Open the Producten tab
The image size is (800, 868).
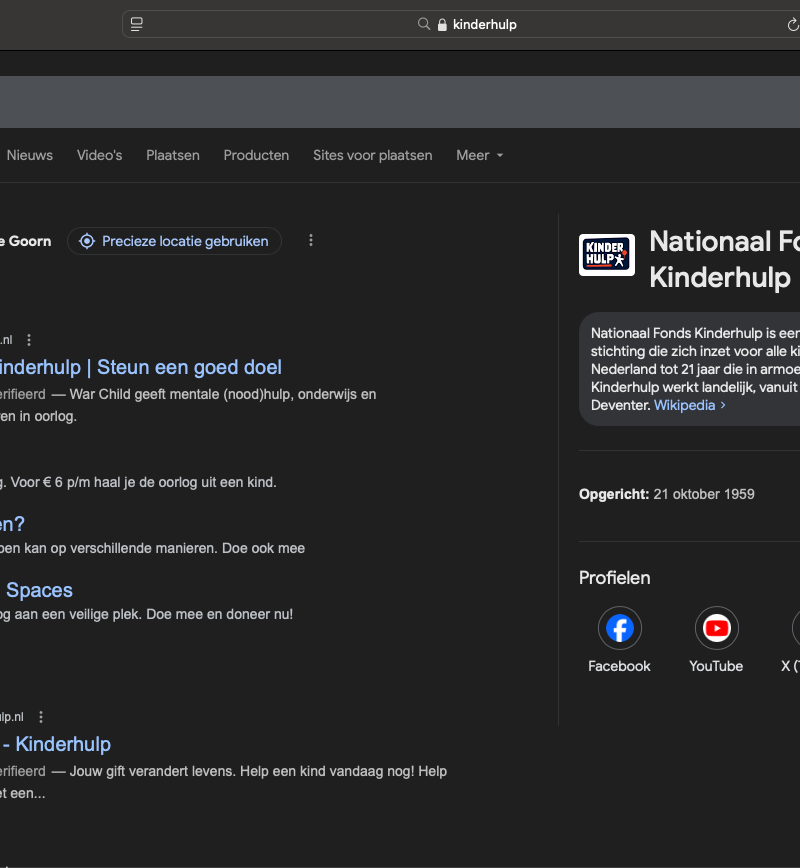[x=256, y=155]
